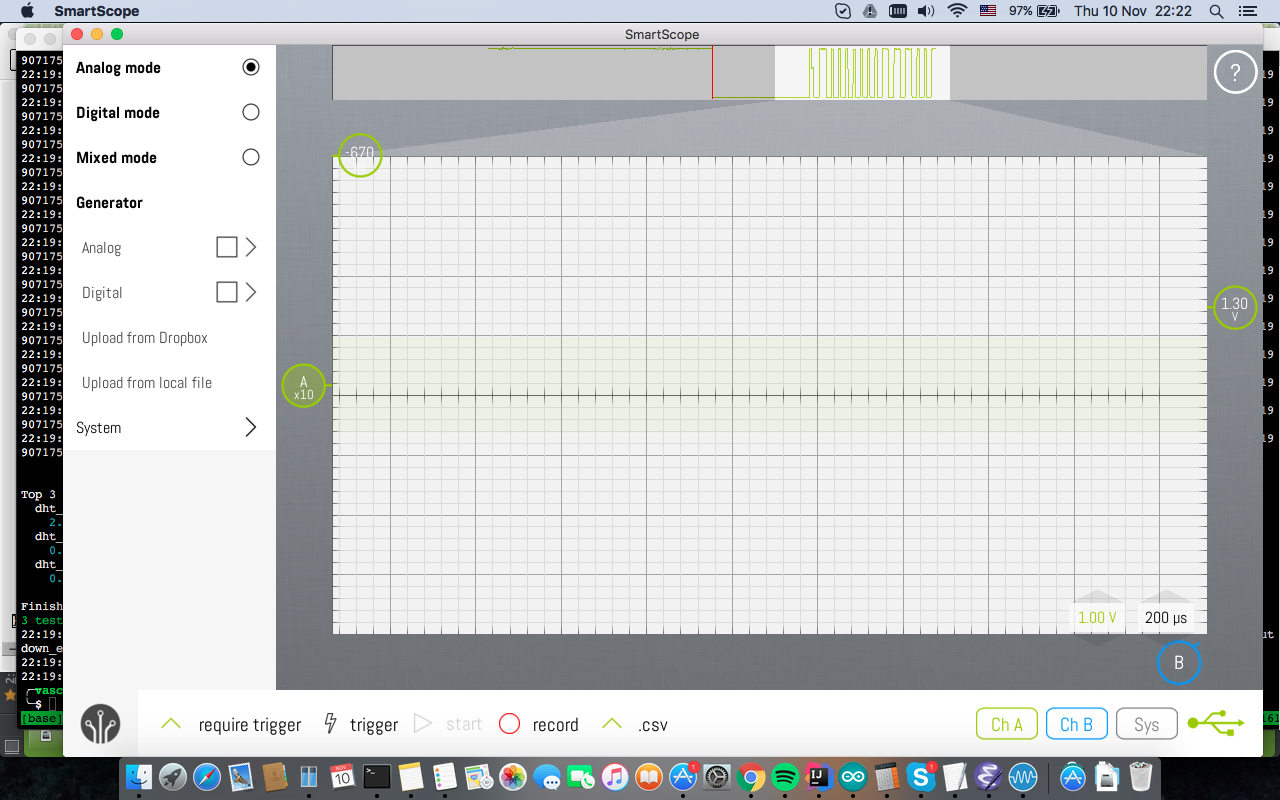Click Upload from Dropbox
Viewport: 1280px width, 800px height.
(x=145, y=337)
